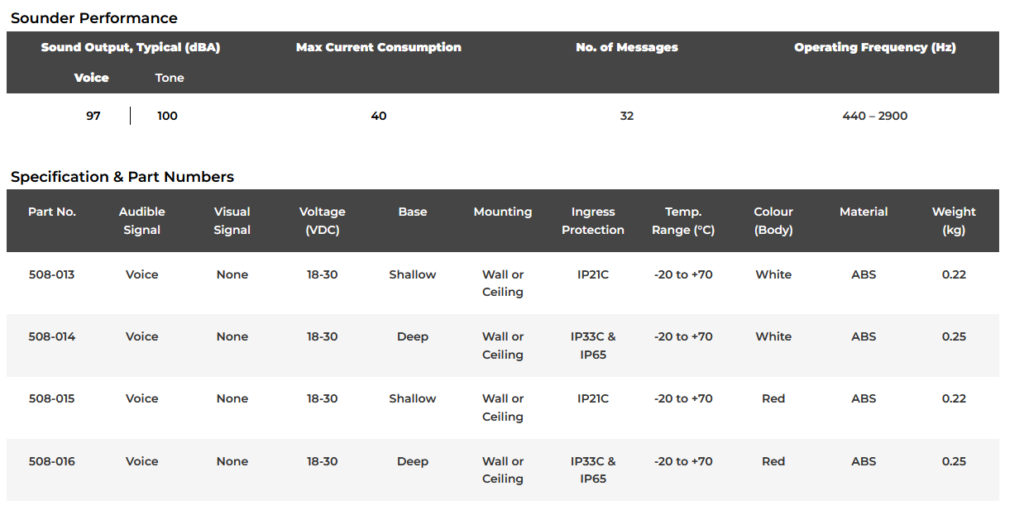Screen dimensions: 1024x529
Task: Click the Max Current Consumption header
Action: pyautogui.click(x=378, y=47)
